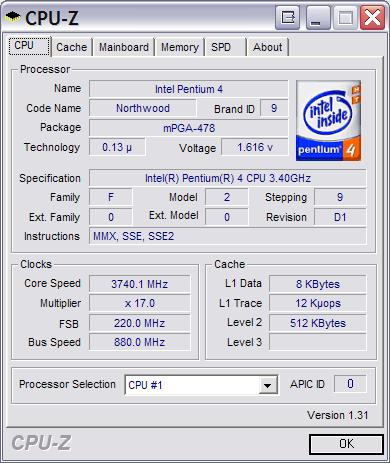
Task: Click the Core Speed value field
Action: tap(140, 284)
